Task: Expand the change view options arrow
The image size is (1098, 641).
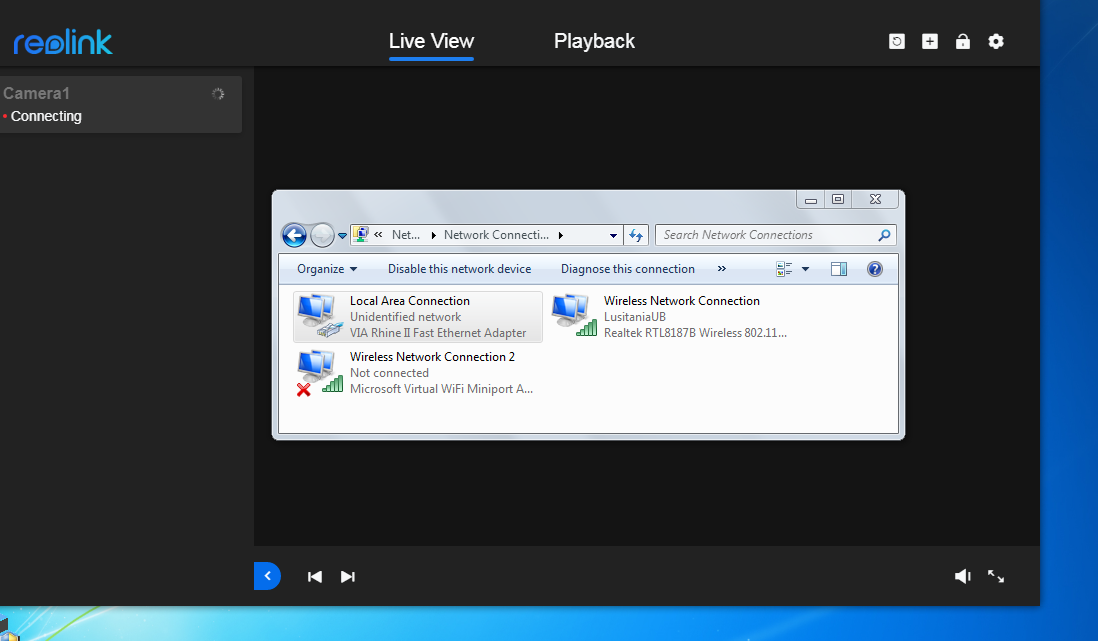Action: [806, 269]
